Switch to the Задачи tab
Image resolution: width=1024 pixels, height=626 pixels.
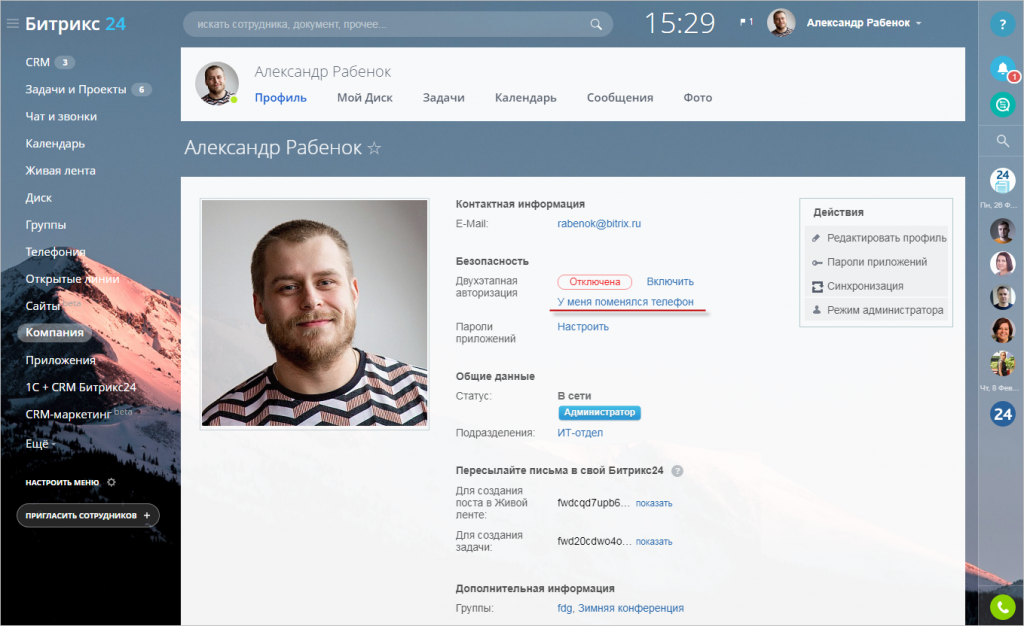443,97
